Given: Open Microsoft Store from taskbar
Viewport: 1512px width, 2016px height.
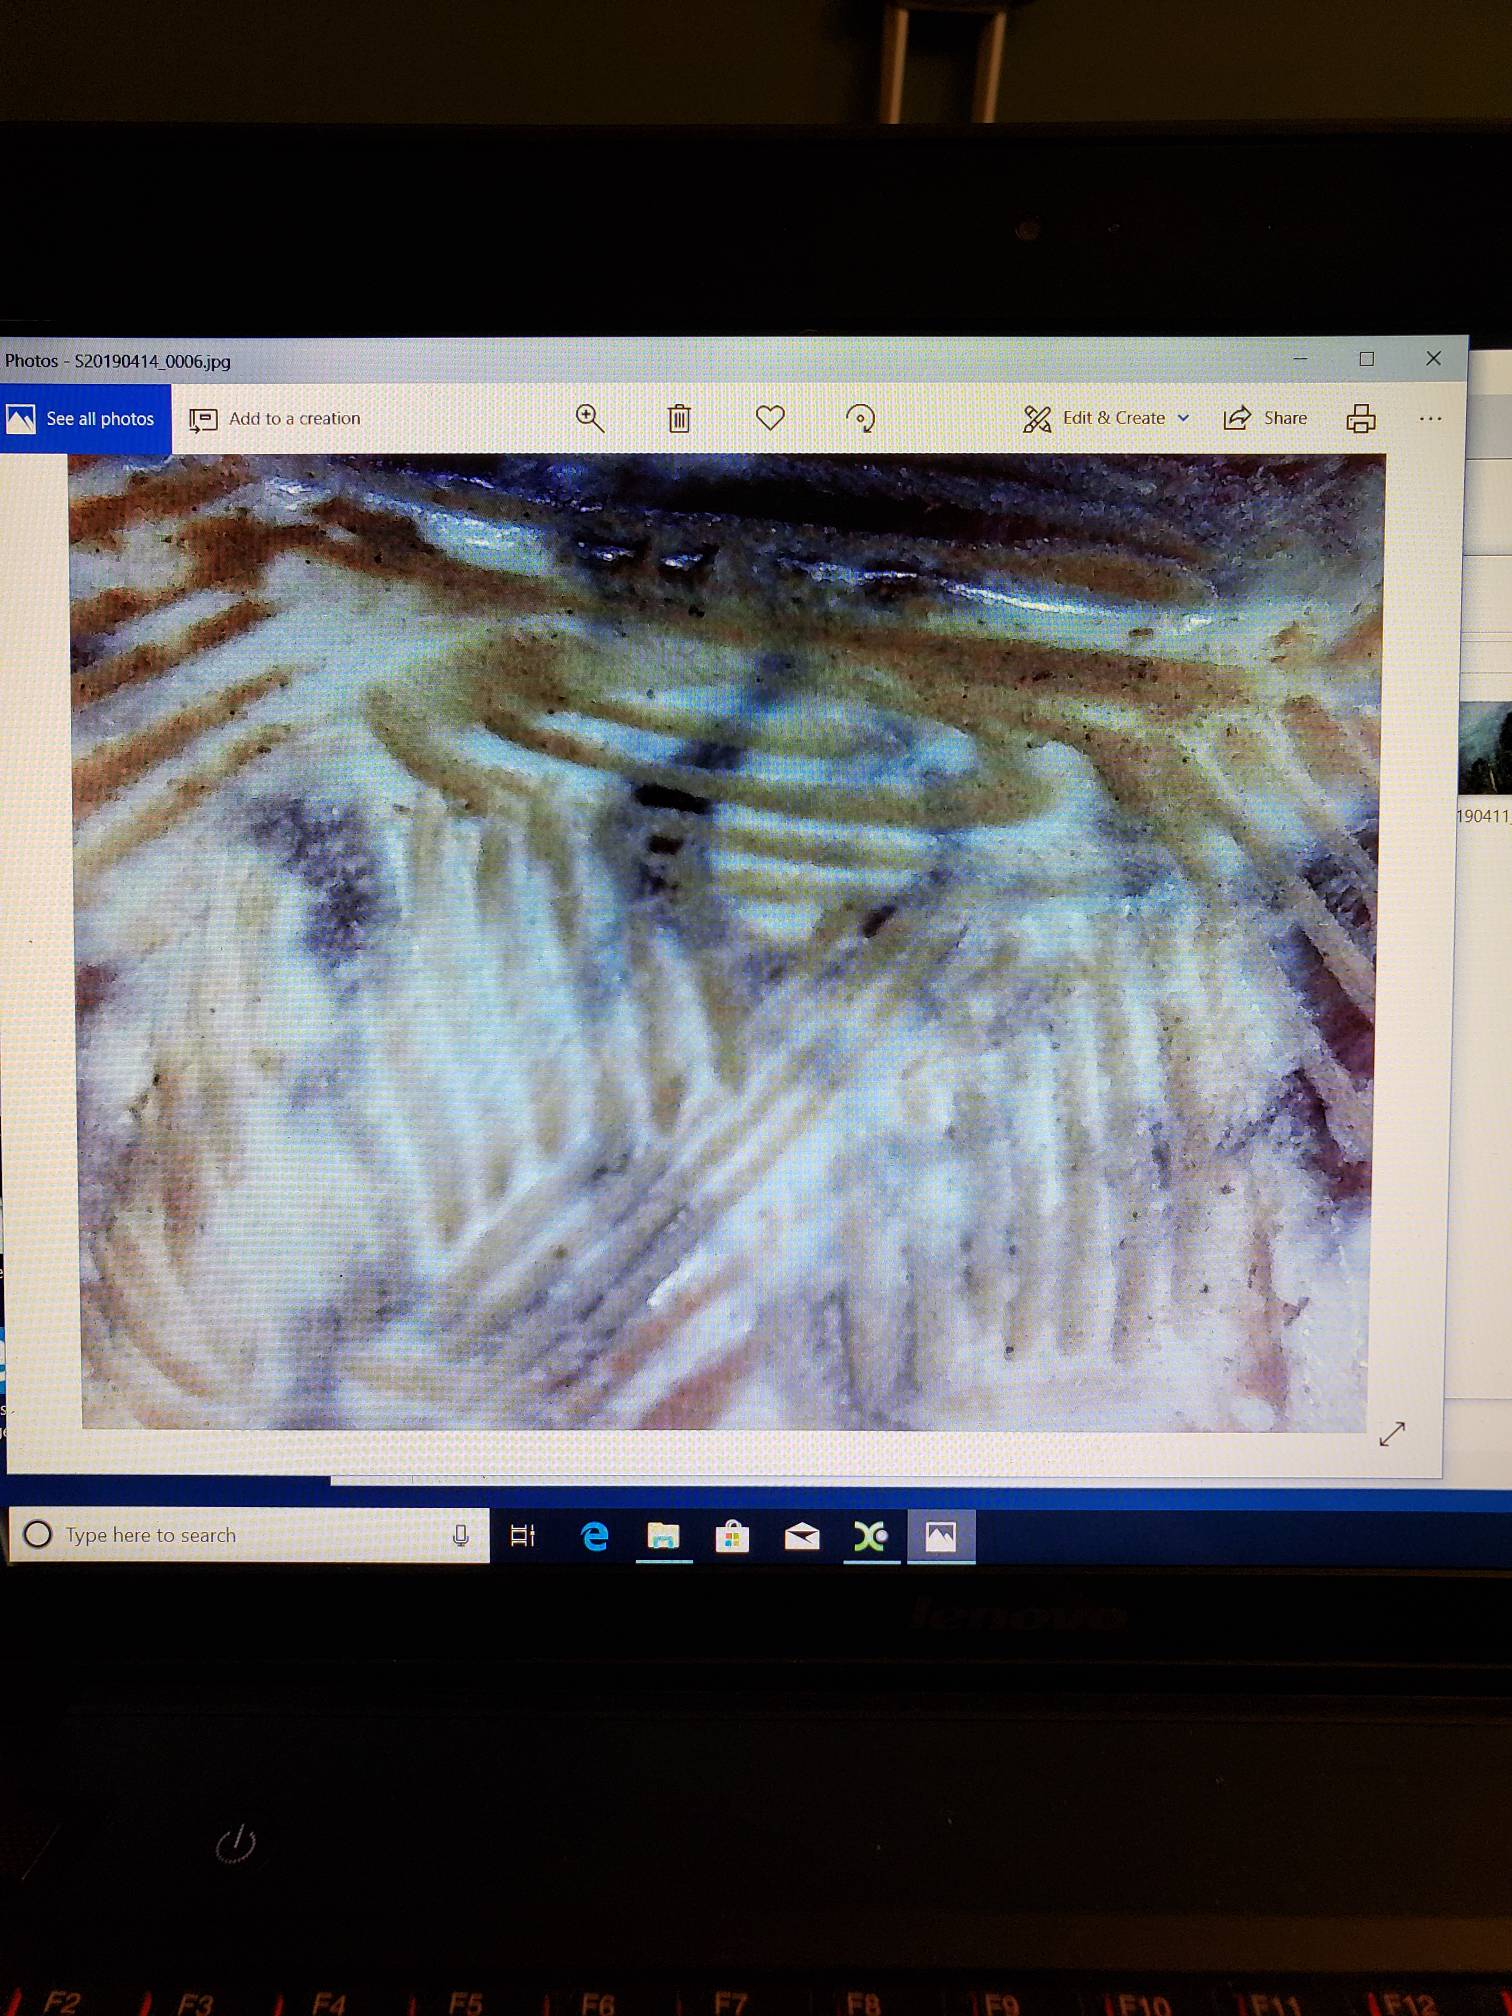Looking at the screenshot, I should 732,1535.
